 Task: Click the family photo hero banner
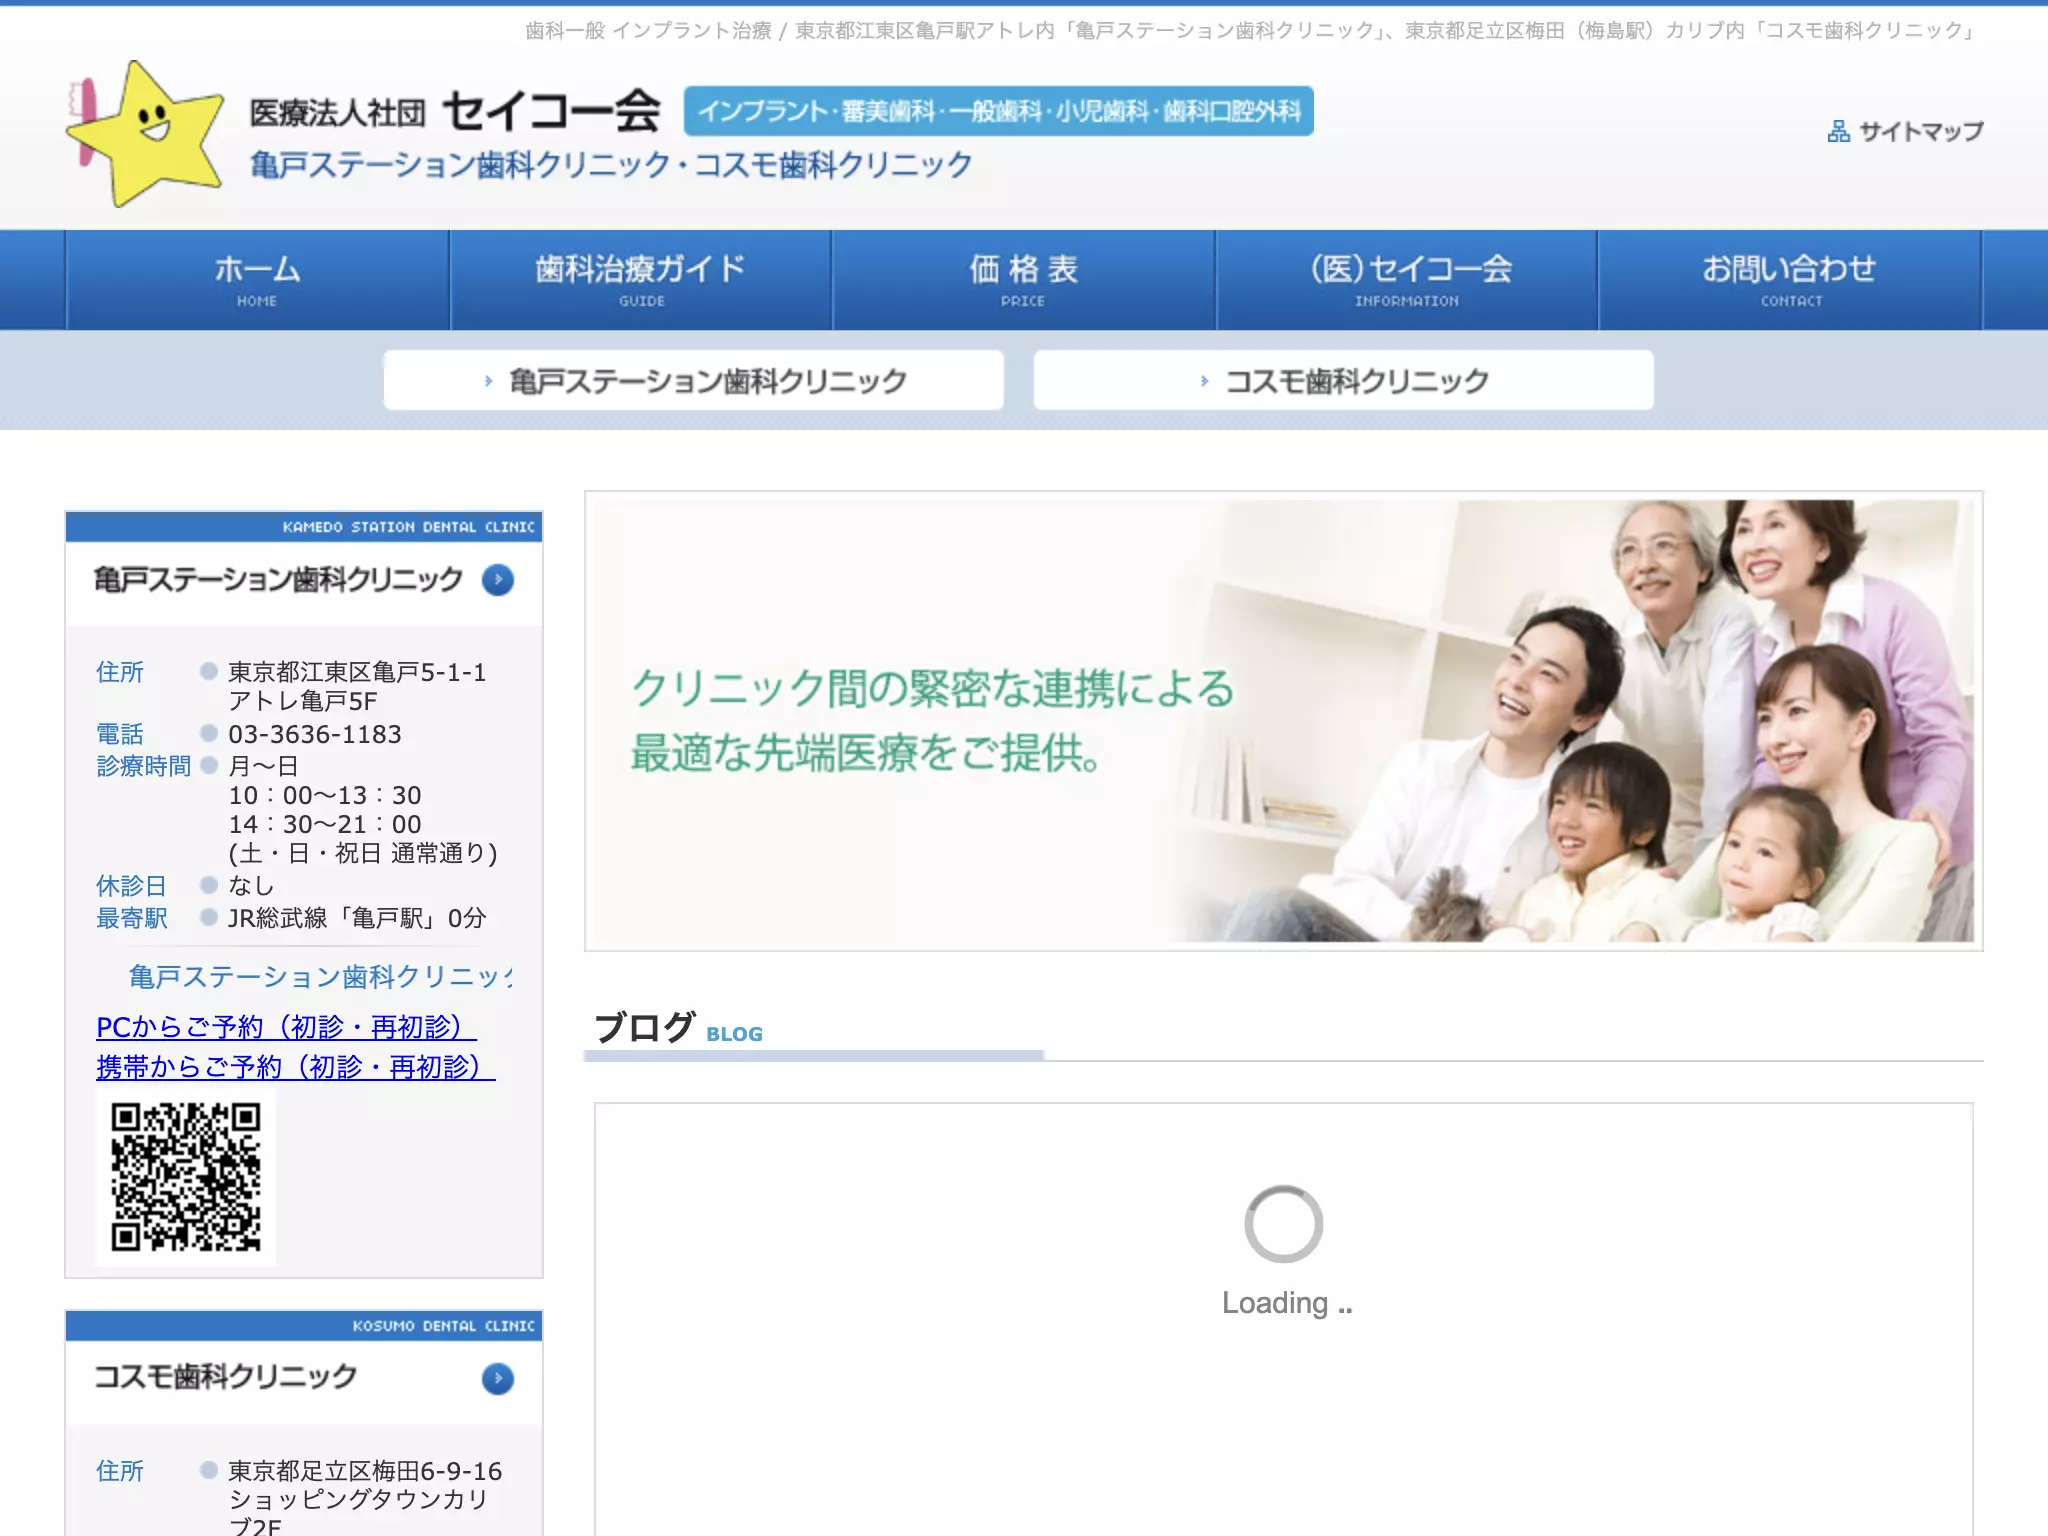1284,720
